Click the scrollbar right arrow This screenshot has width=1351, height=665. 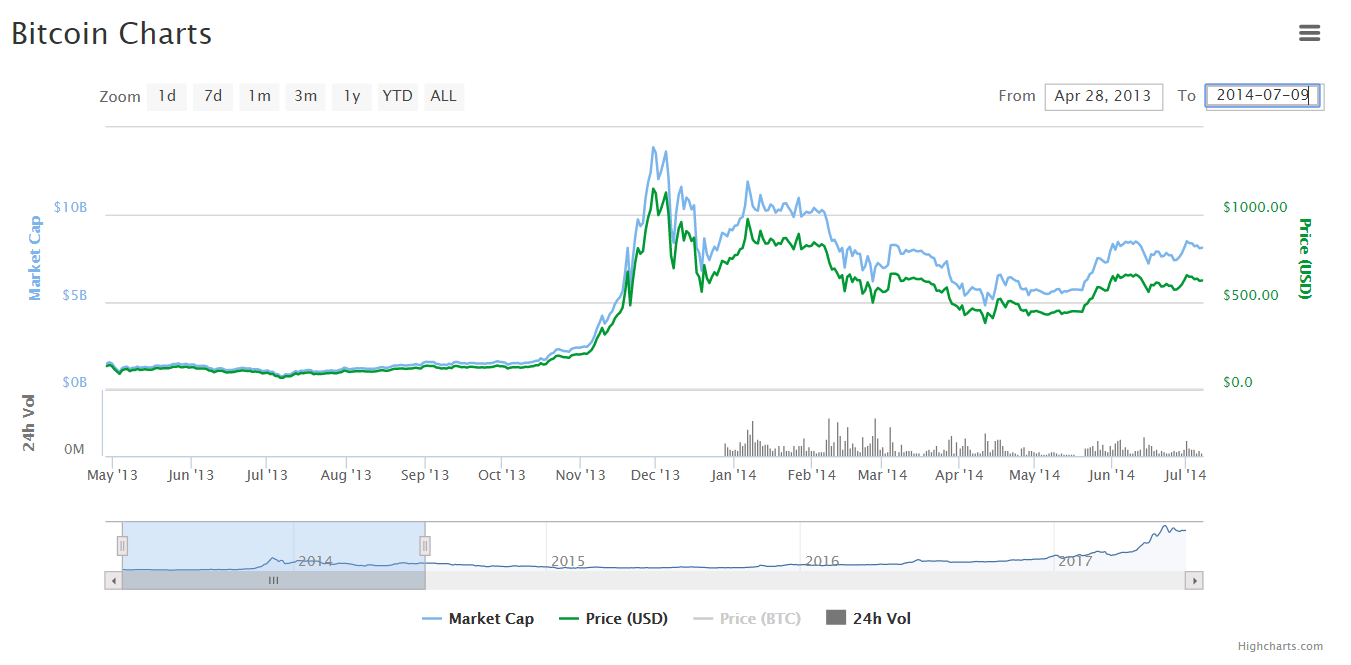point(1194,580)
